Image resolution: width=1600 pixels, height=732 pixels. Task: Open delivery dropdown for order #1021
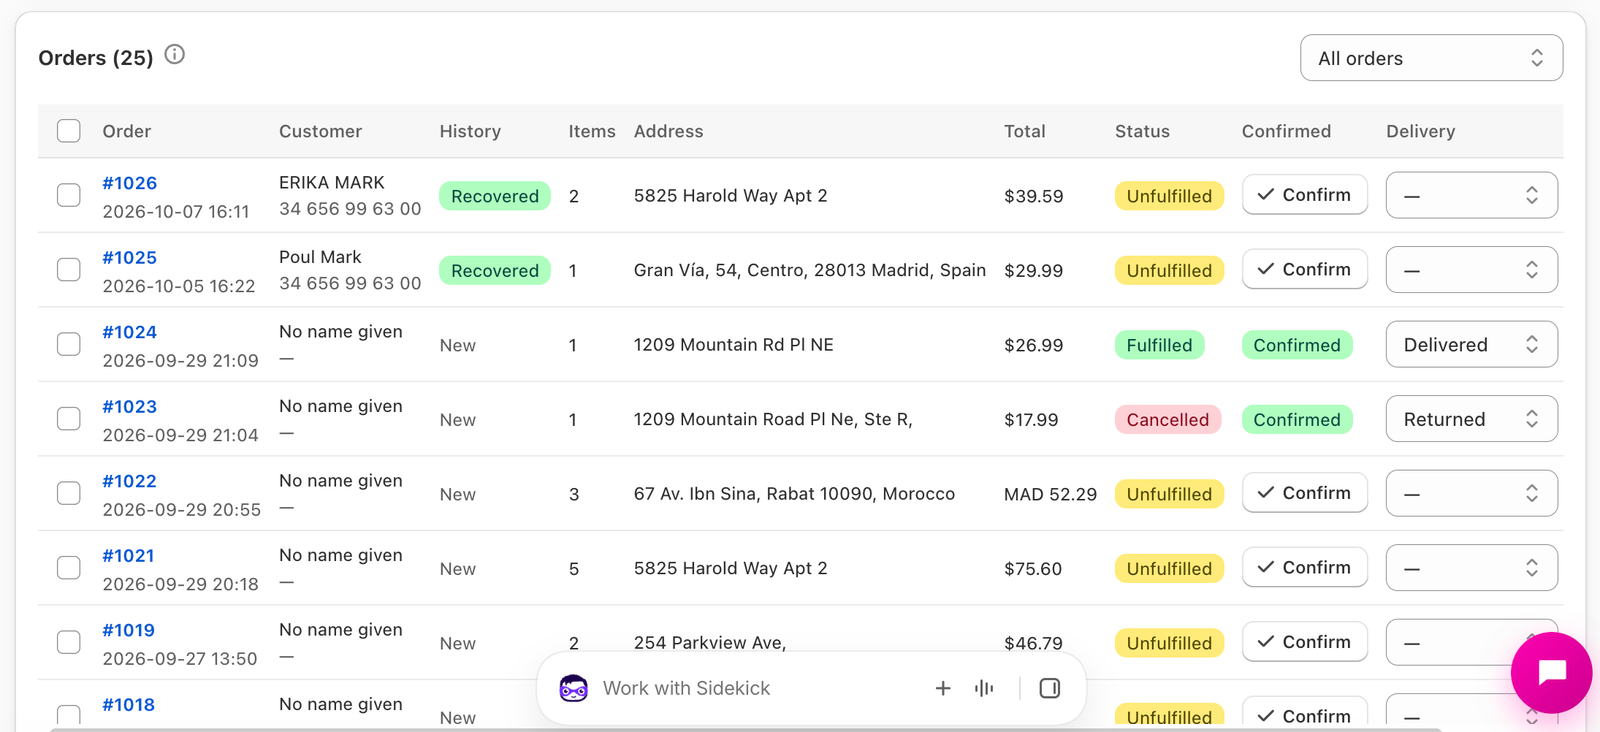(1471, 568)
